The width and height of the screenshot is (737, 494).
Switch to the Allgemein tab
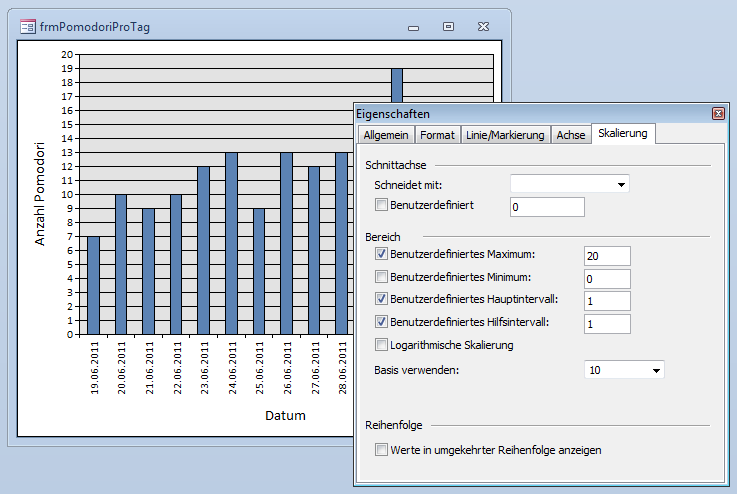pos(385,135)
